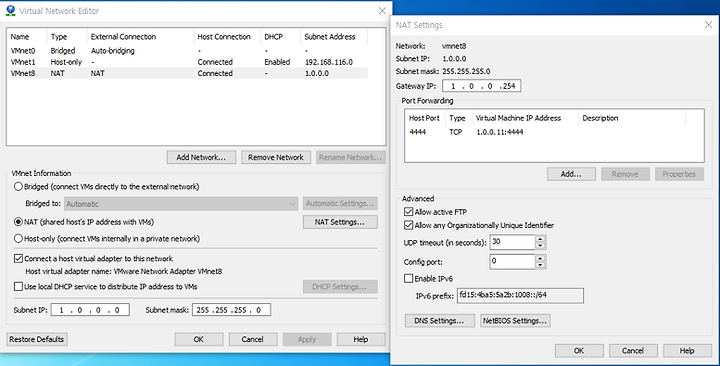Close the Virtual Network Editor window

pos(382,11)
